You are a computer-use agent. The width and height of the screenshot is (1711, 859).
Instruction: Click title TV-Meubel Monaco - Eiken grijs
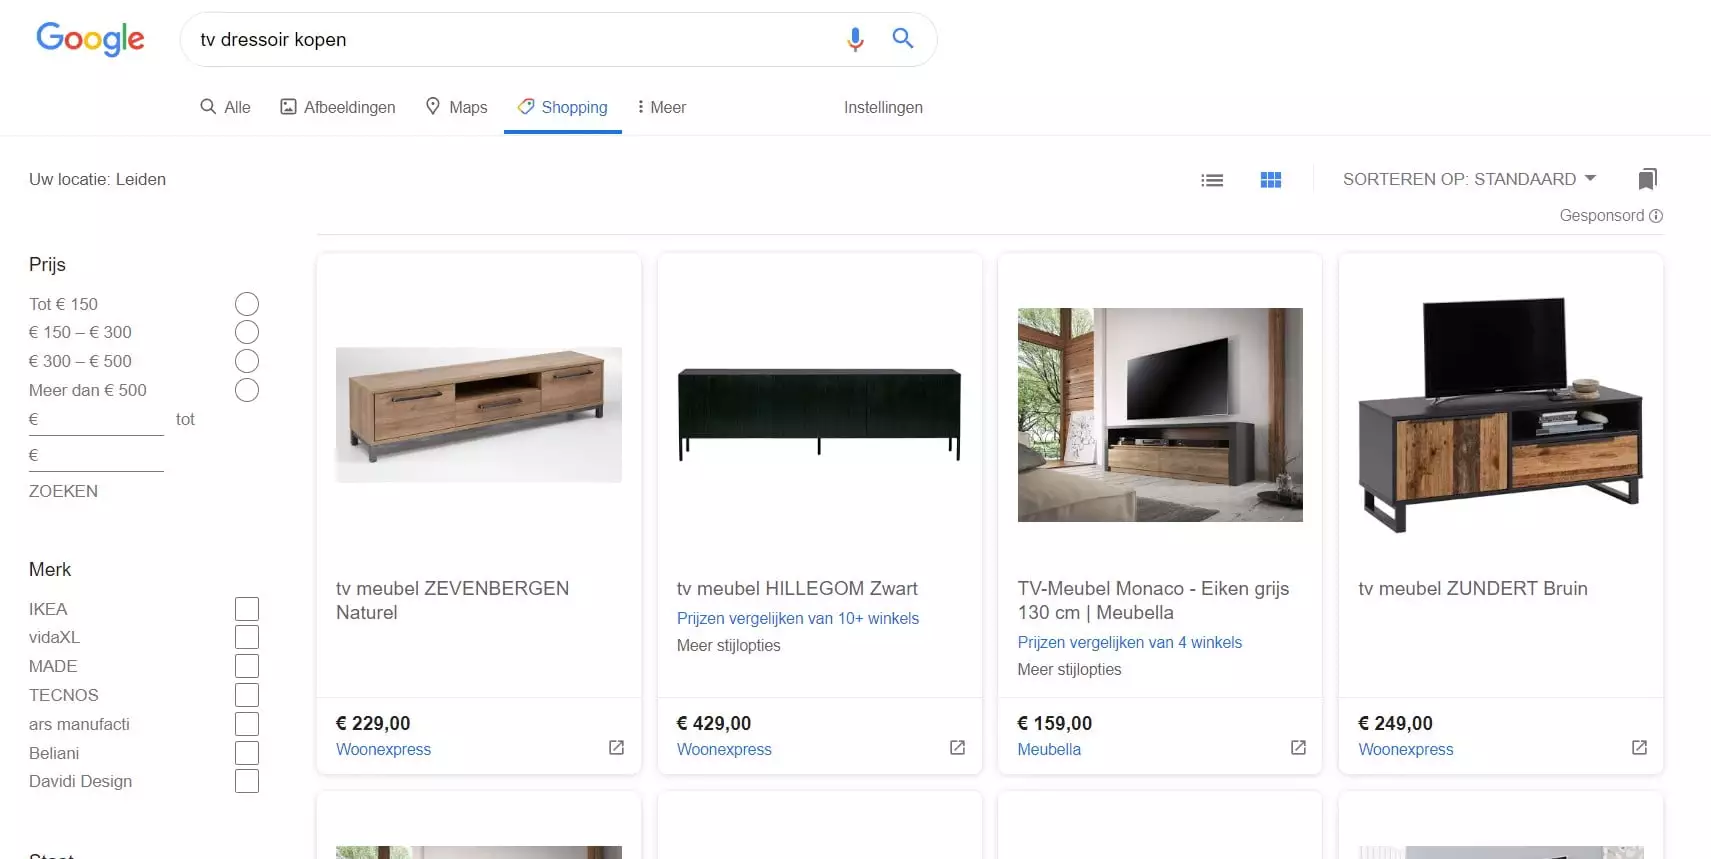(x=1153, y=600)
